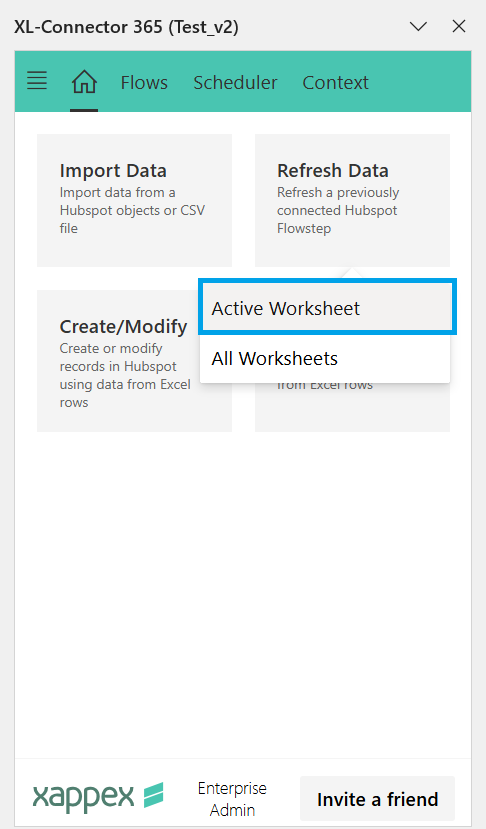Click the Import Data card
The width and height of the screenshot is (486, 829).
tap(134, 200)
